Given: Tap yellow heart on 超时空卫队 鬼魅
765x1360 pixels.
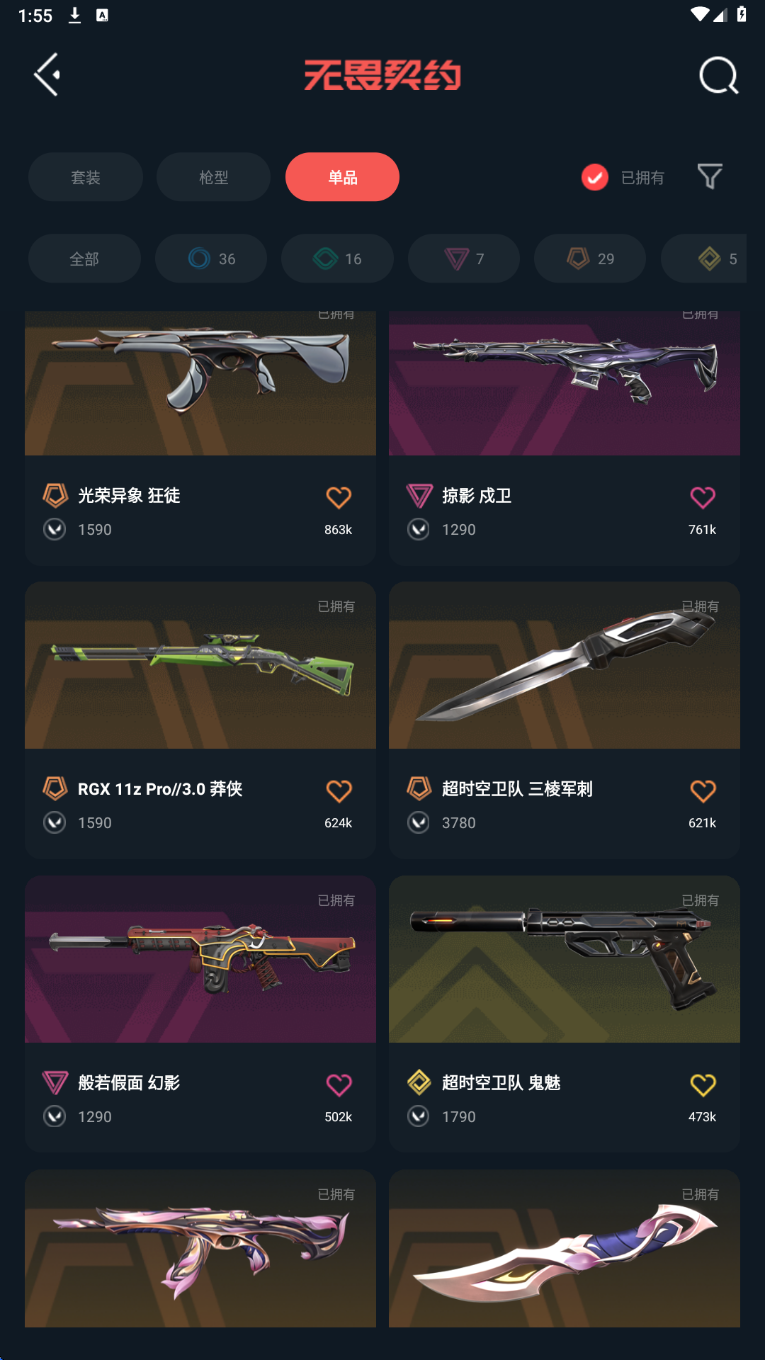Looking at the screenshot, I should (x=703, y=1085).
